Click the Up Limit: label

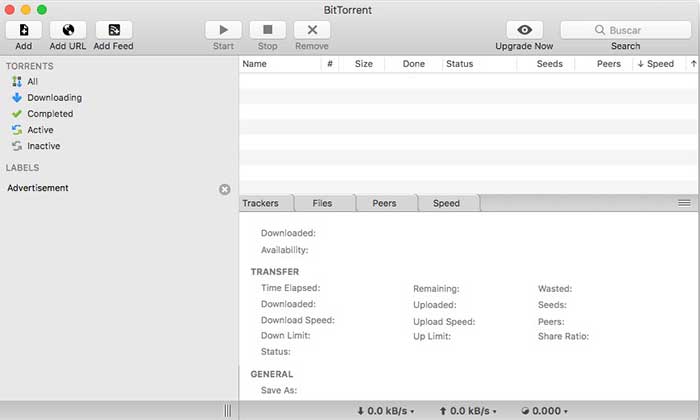pyautogui.click(x=432, y=336)
